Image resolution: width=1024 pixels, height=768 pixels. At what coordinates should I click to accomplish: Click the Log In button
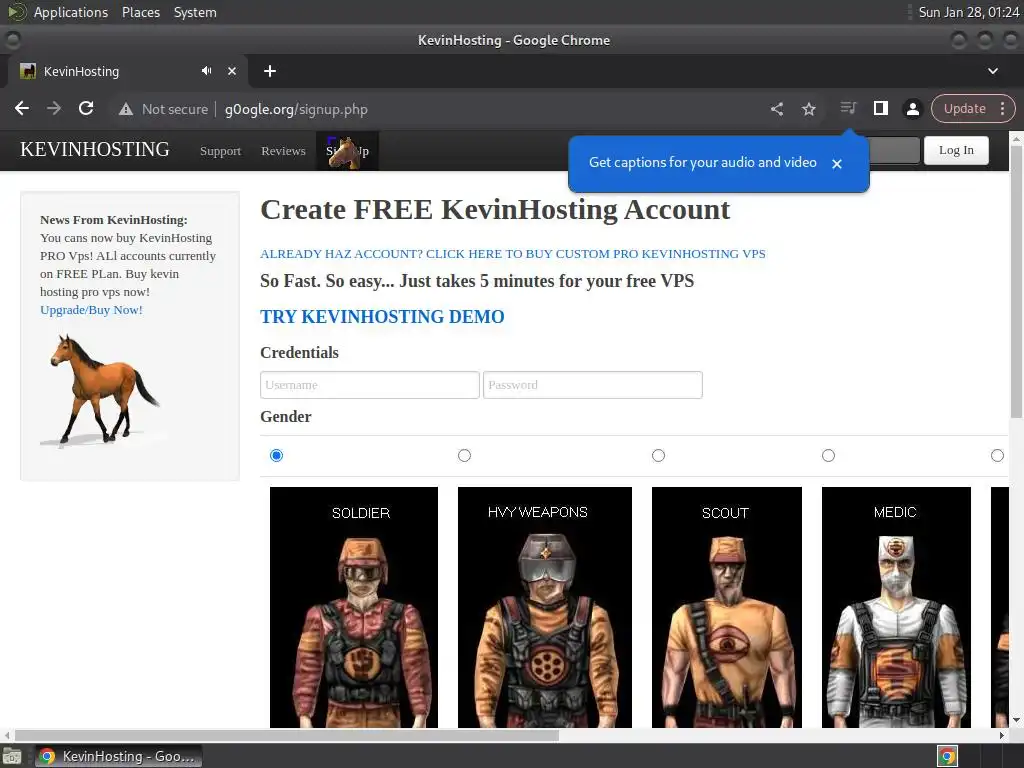pos(956,150)
